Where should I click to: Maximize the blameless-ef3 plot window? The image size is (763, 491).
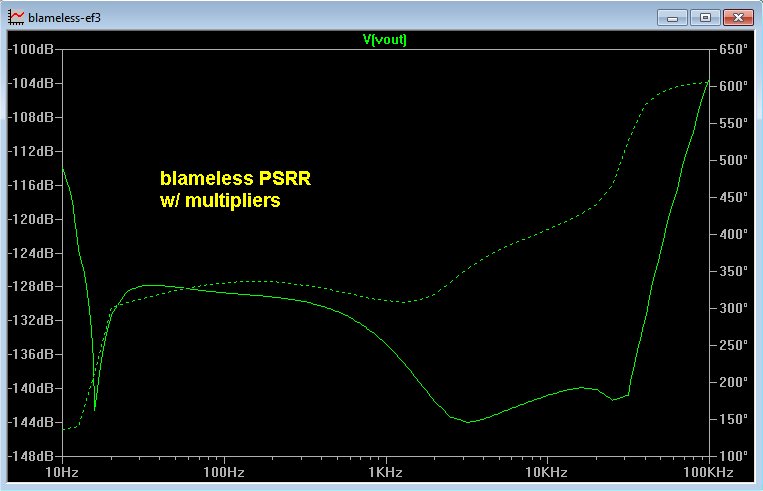coord(705,18)
